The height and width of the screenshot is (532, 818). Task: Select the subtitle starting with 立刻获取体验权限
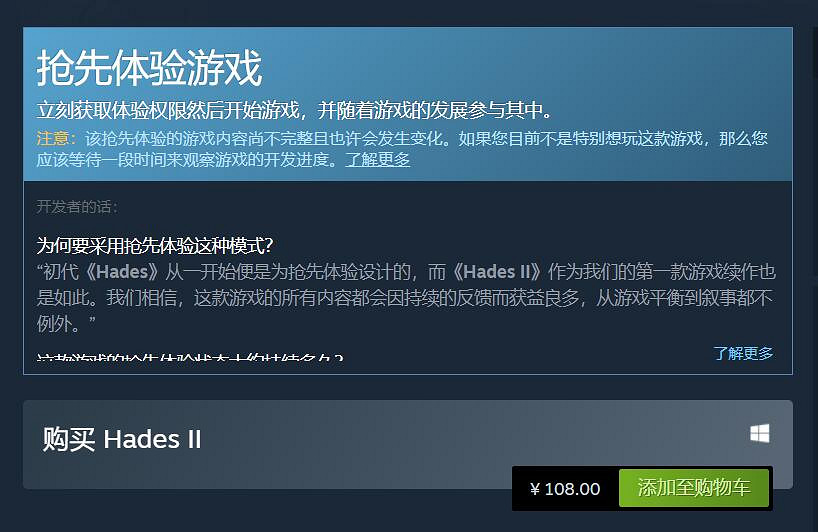(294, 110)
